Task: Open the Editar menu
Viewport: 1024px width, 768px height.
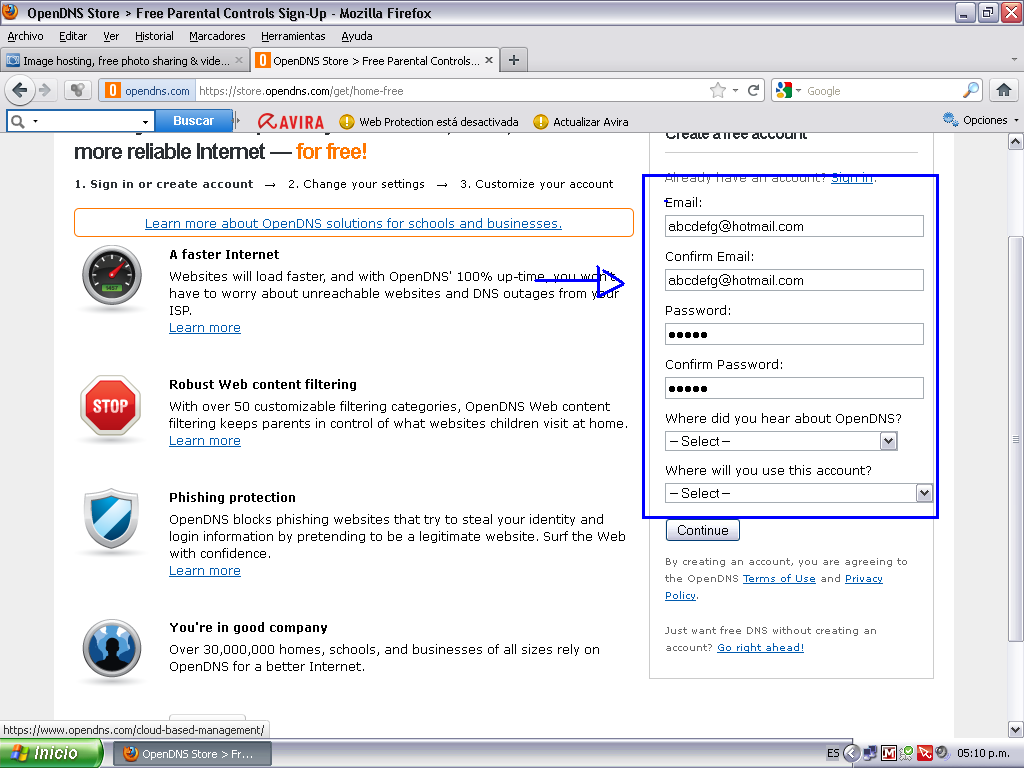Action: click(x=72, y=36)
